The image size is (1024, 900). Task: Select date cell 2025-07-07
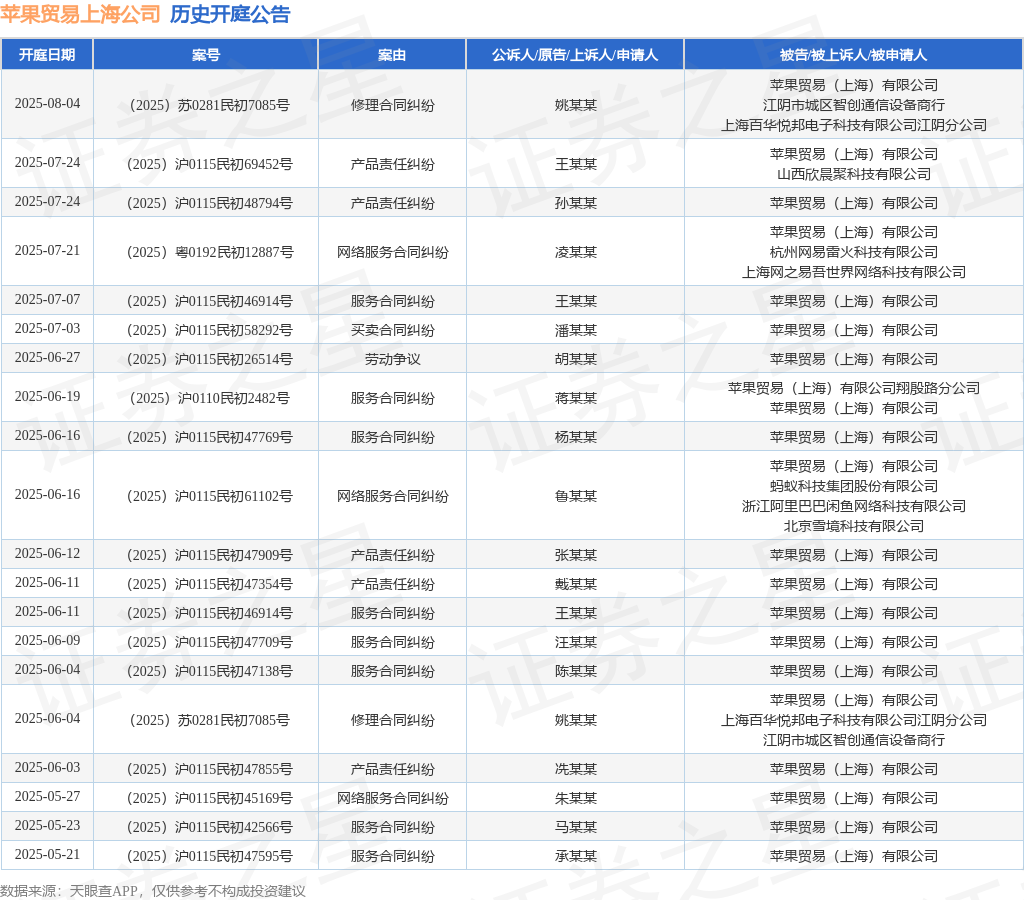pos(47,300)
